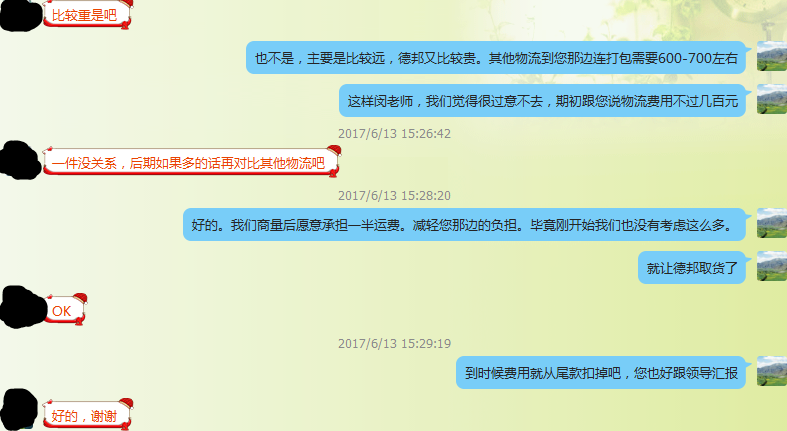
Task: Click avatar beside 承担一半运费 message
Action: point(772,223)
